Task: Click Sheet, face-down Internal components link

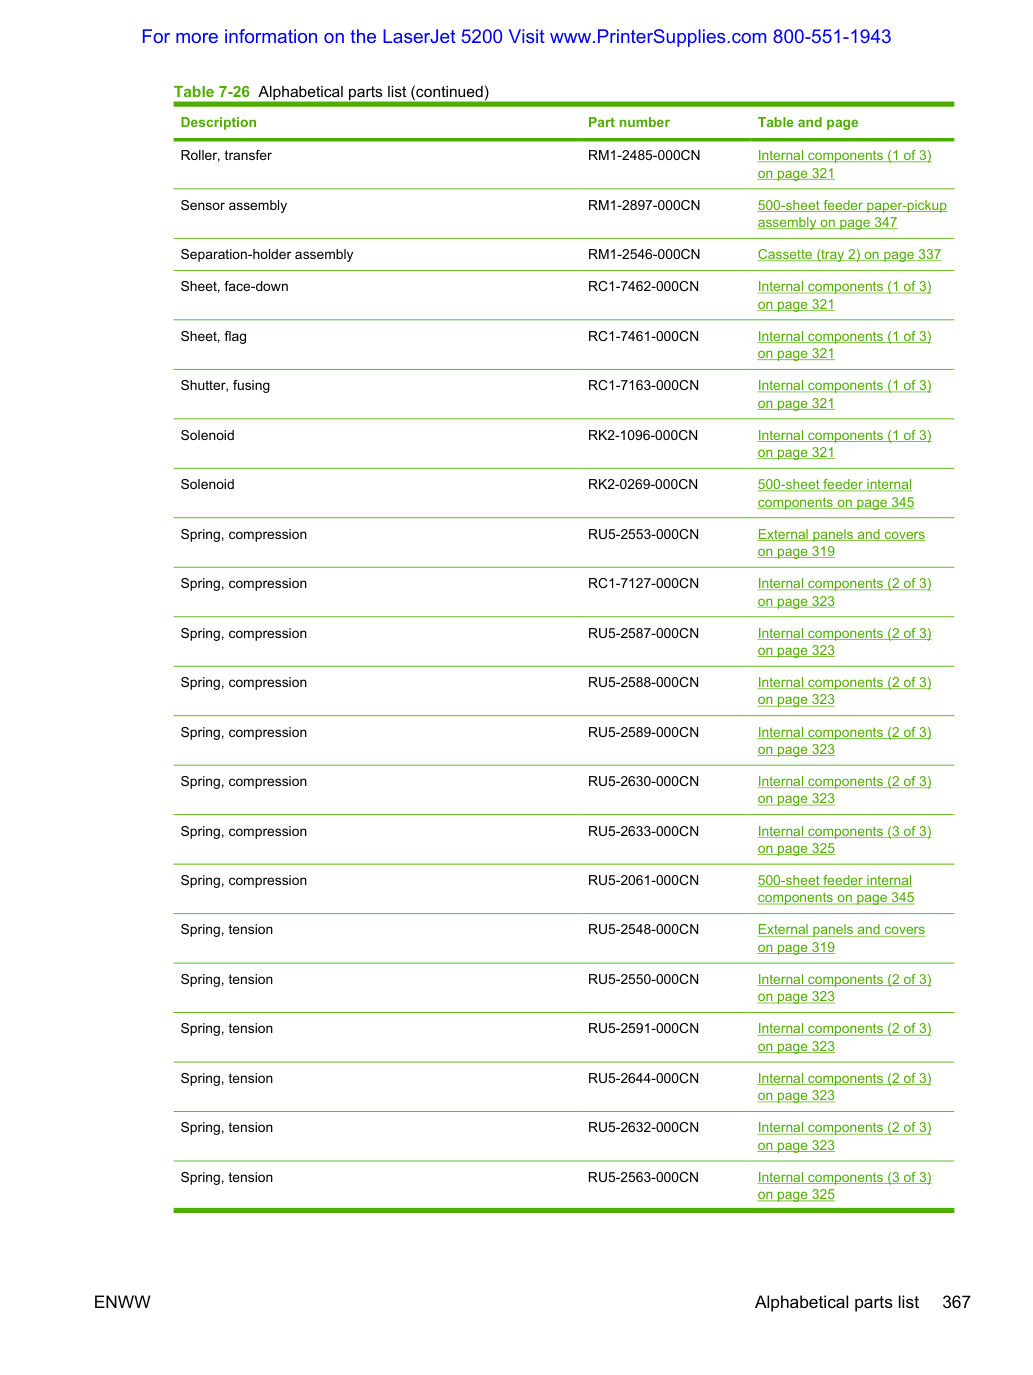Action: [844, 295]
